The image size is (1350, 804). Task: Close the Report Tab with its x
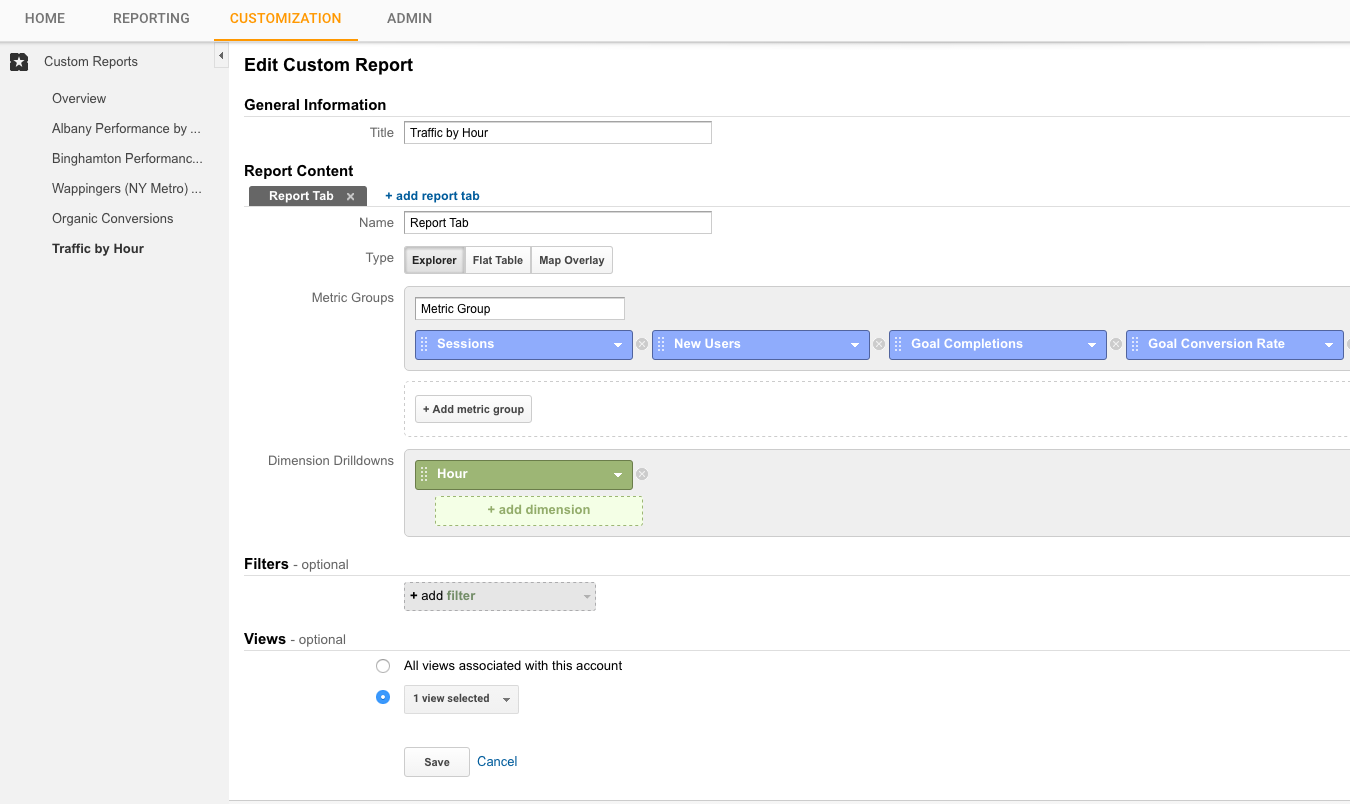coord(350,197)
